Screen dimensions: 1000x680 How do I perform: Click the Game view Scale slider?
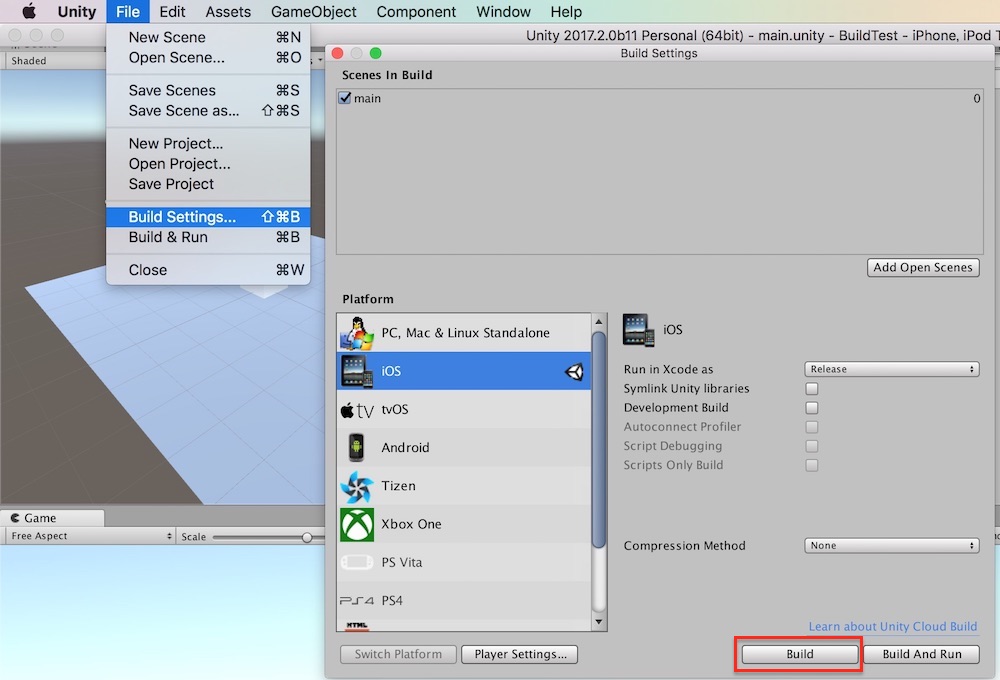point(307,537)
